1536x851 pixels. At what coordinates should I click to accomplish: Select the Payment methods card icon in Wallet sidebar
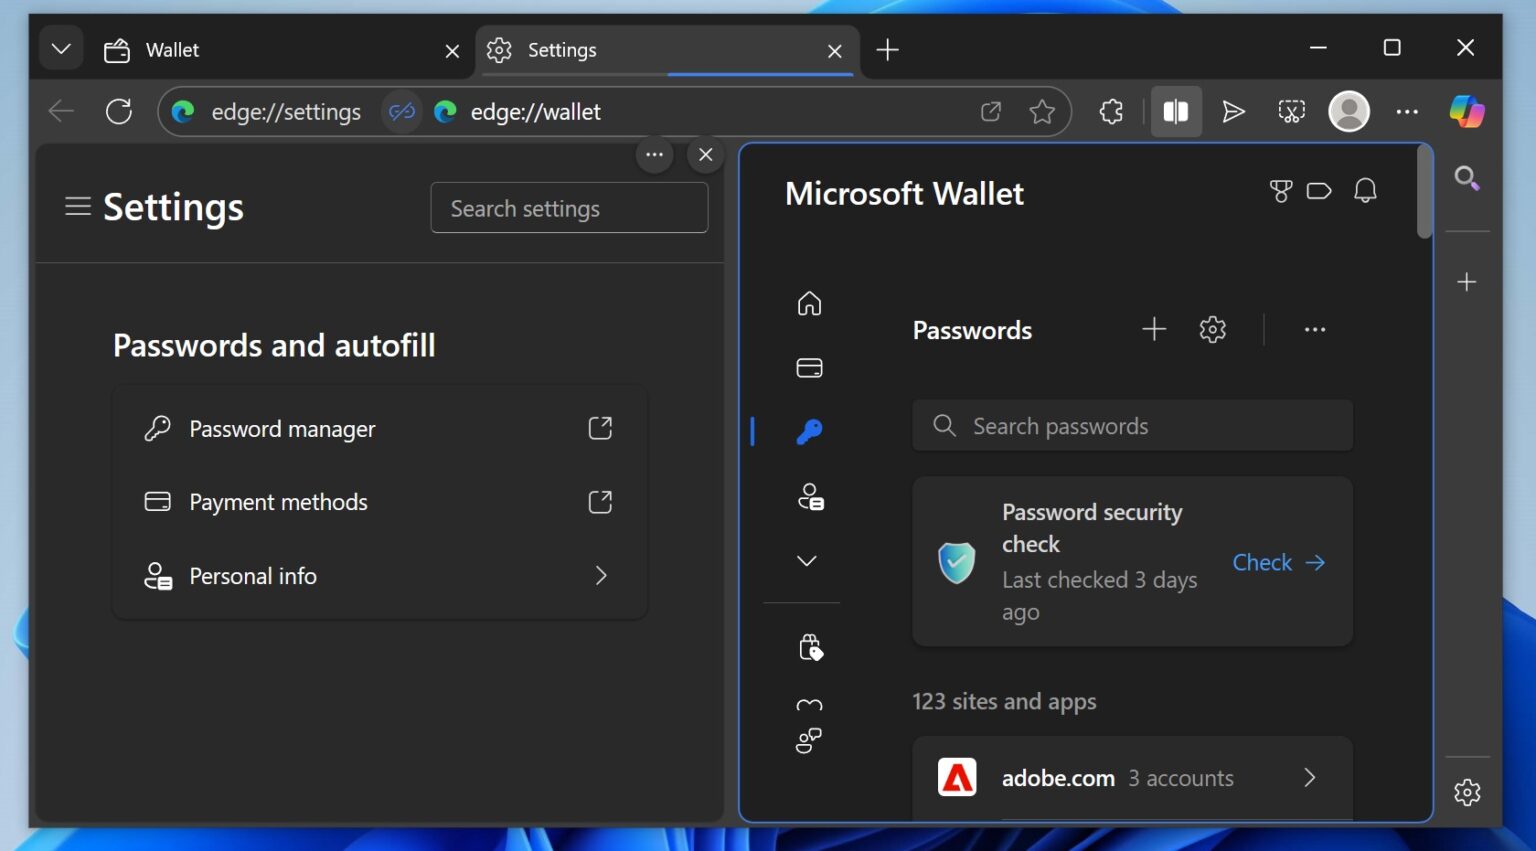[808, 367]
